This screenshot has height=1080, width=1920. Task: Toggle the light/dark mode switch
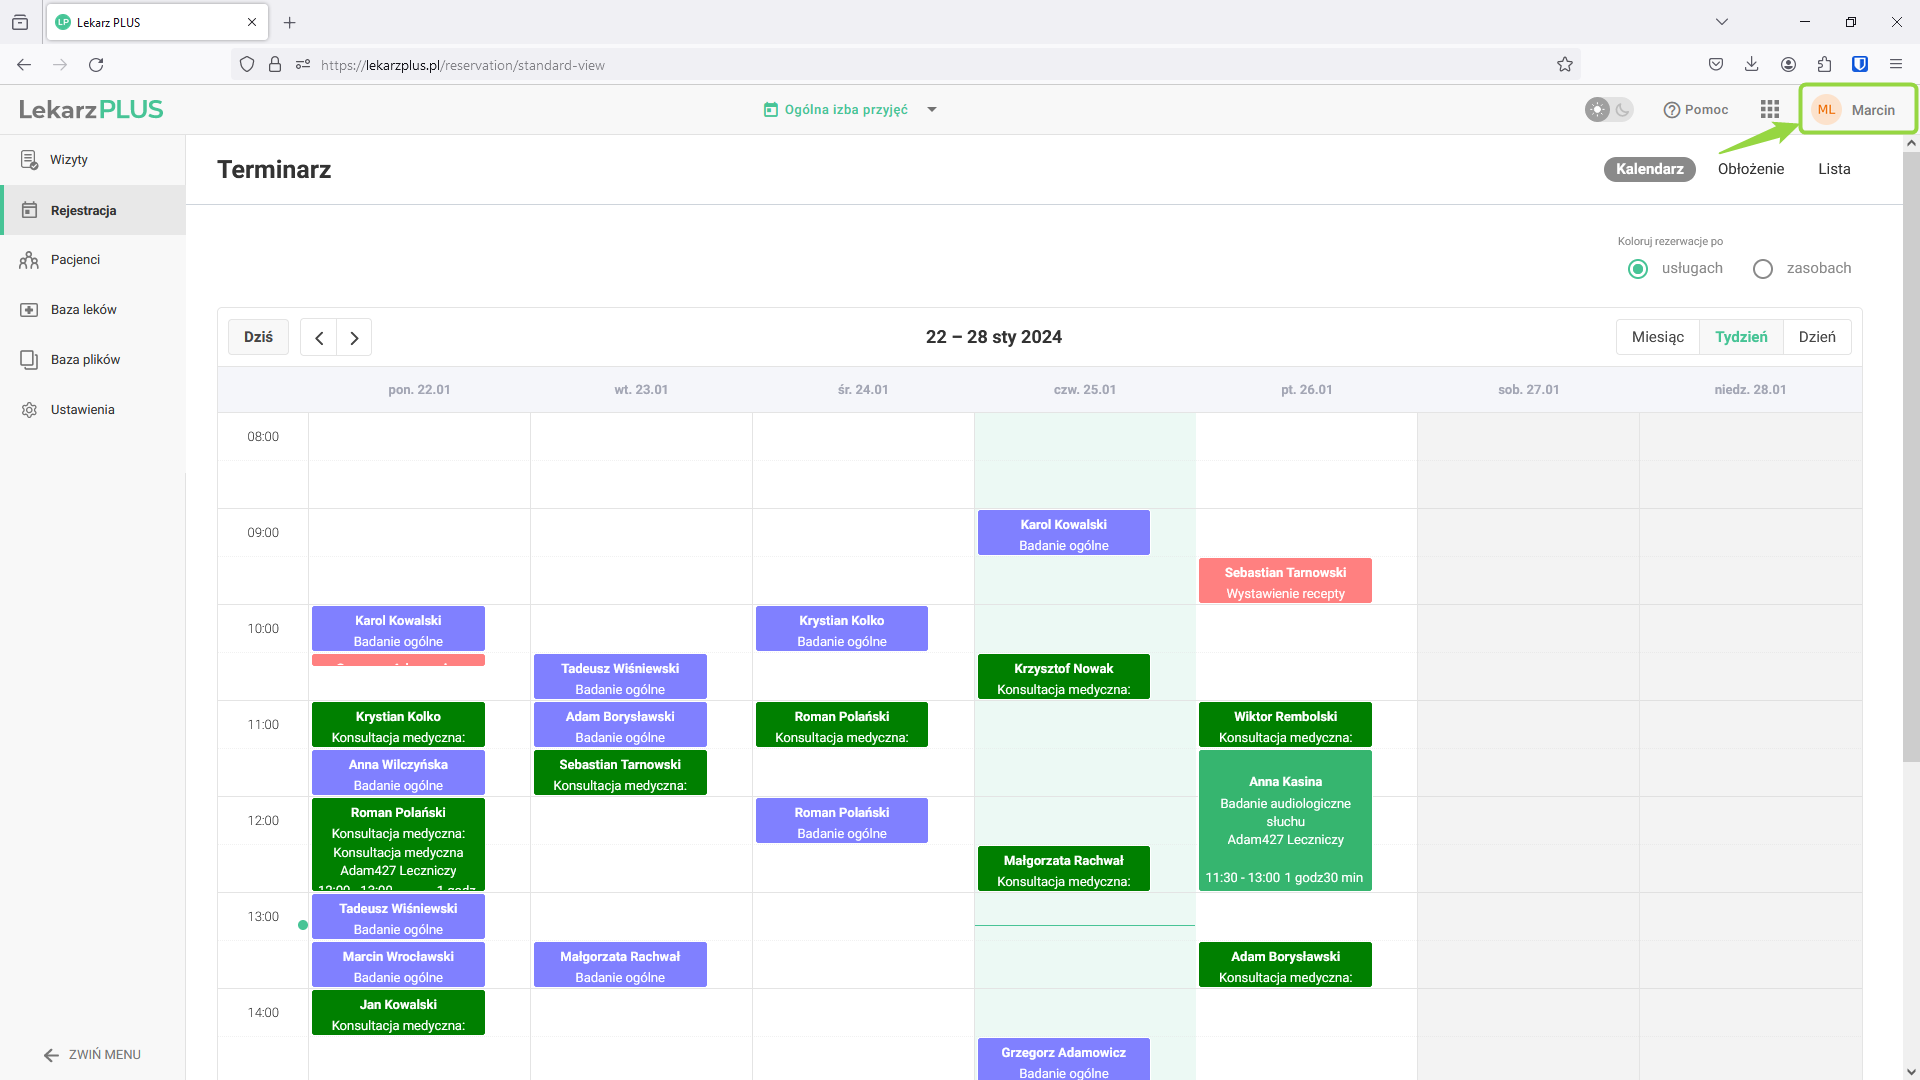pos(1608,110)
